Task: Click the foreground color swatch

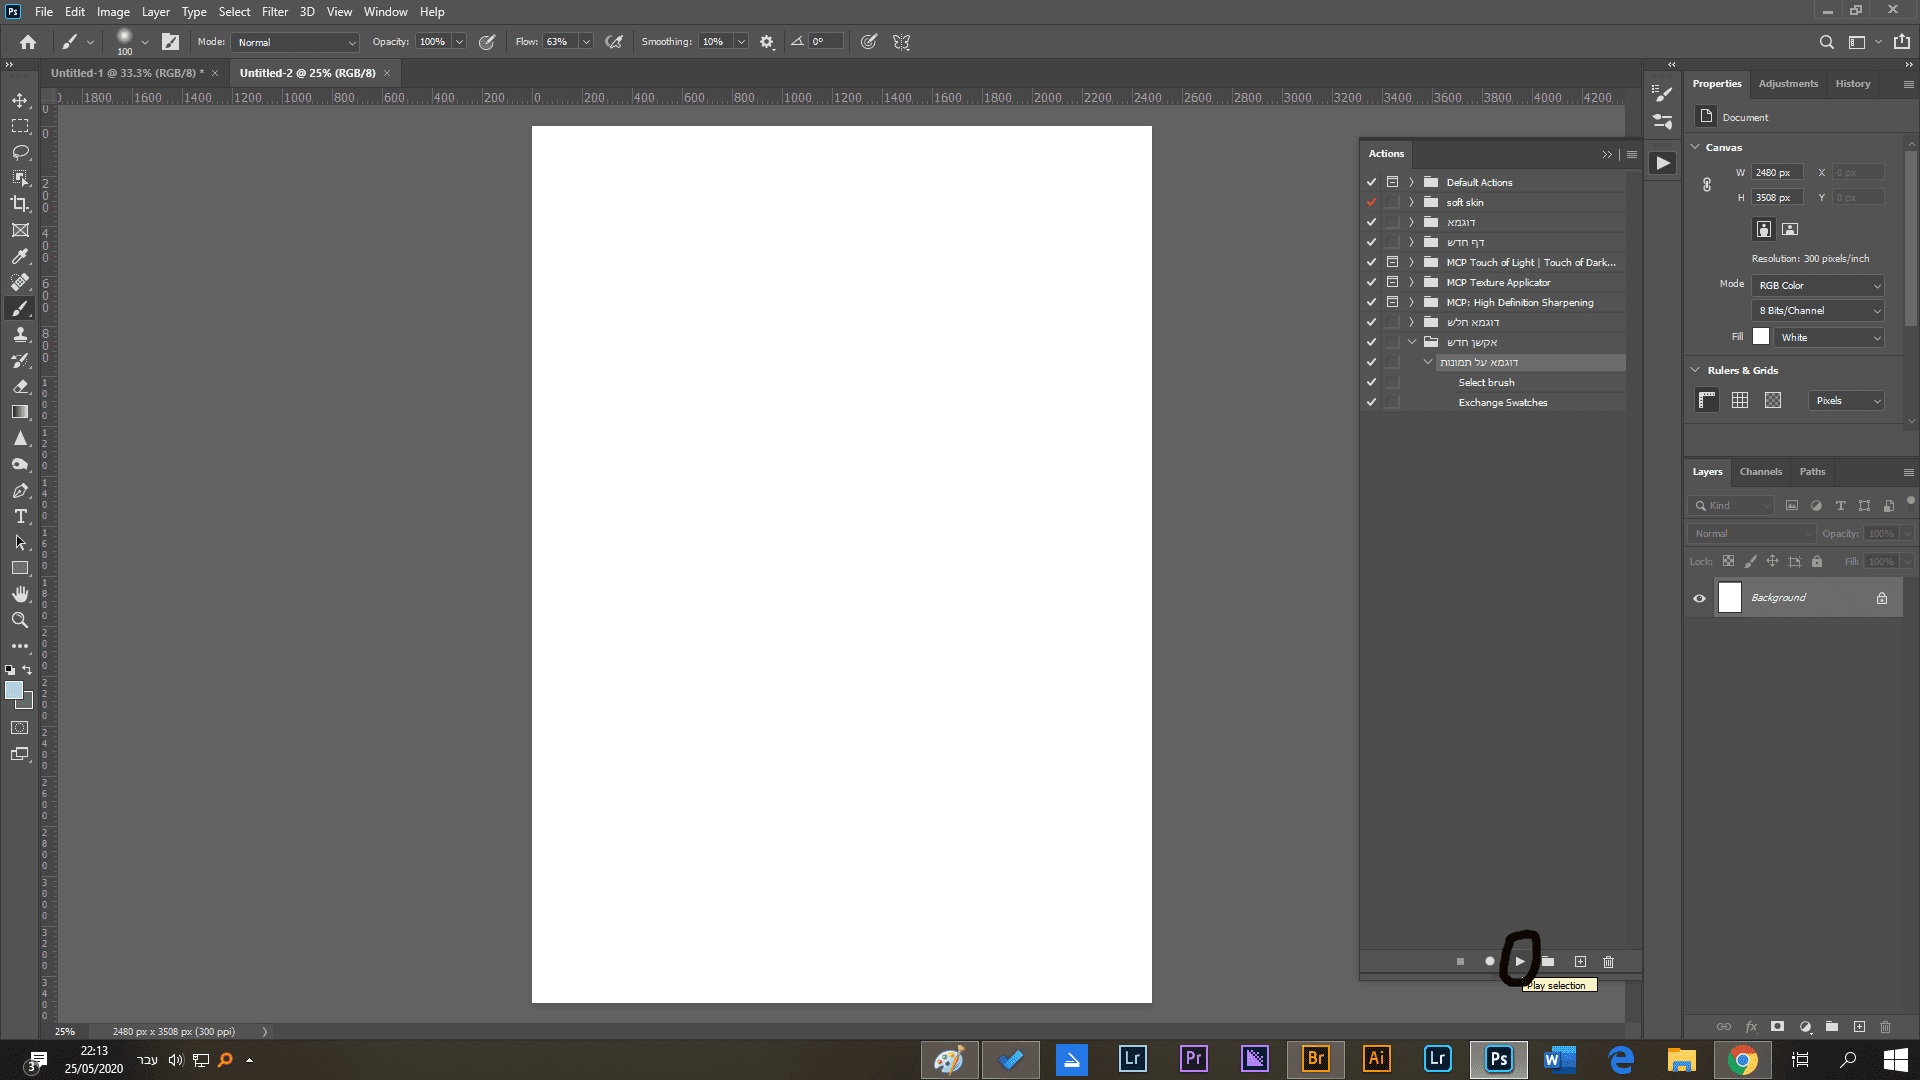Action: 14,690
